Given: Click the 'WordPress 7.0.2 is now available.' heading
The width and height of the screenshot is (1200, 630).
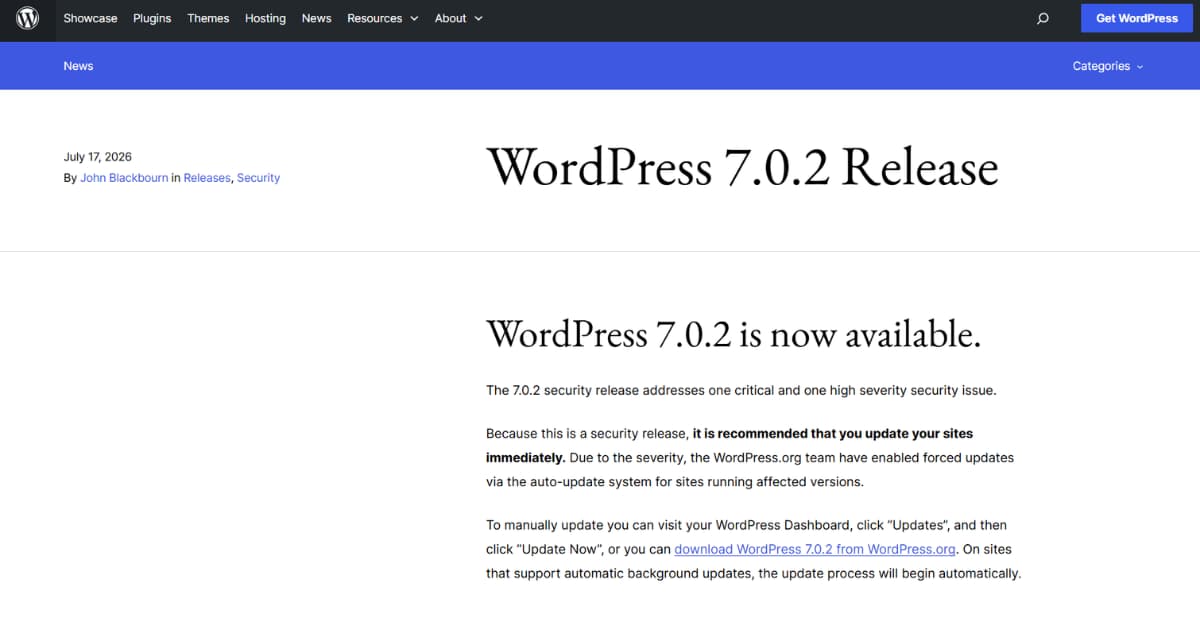Looking at the screenshot, I should pos(733,334).
